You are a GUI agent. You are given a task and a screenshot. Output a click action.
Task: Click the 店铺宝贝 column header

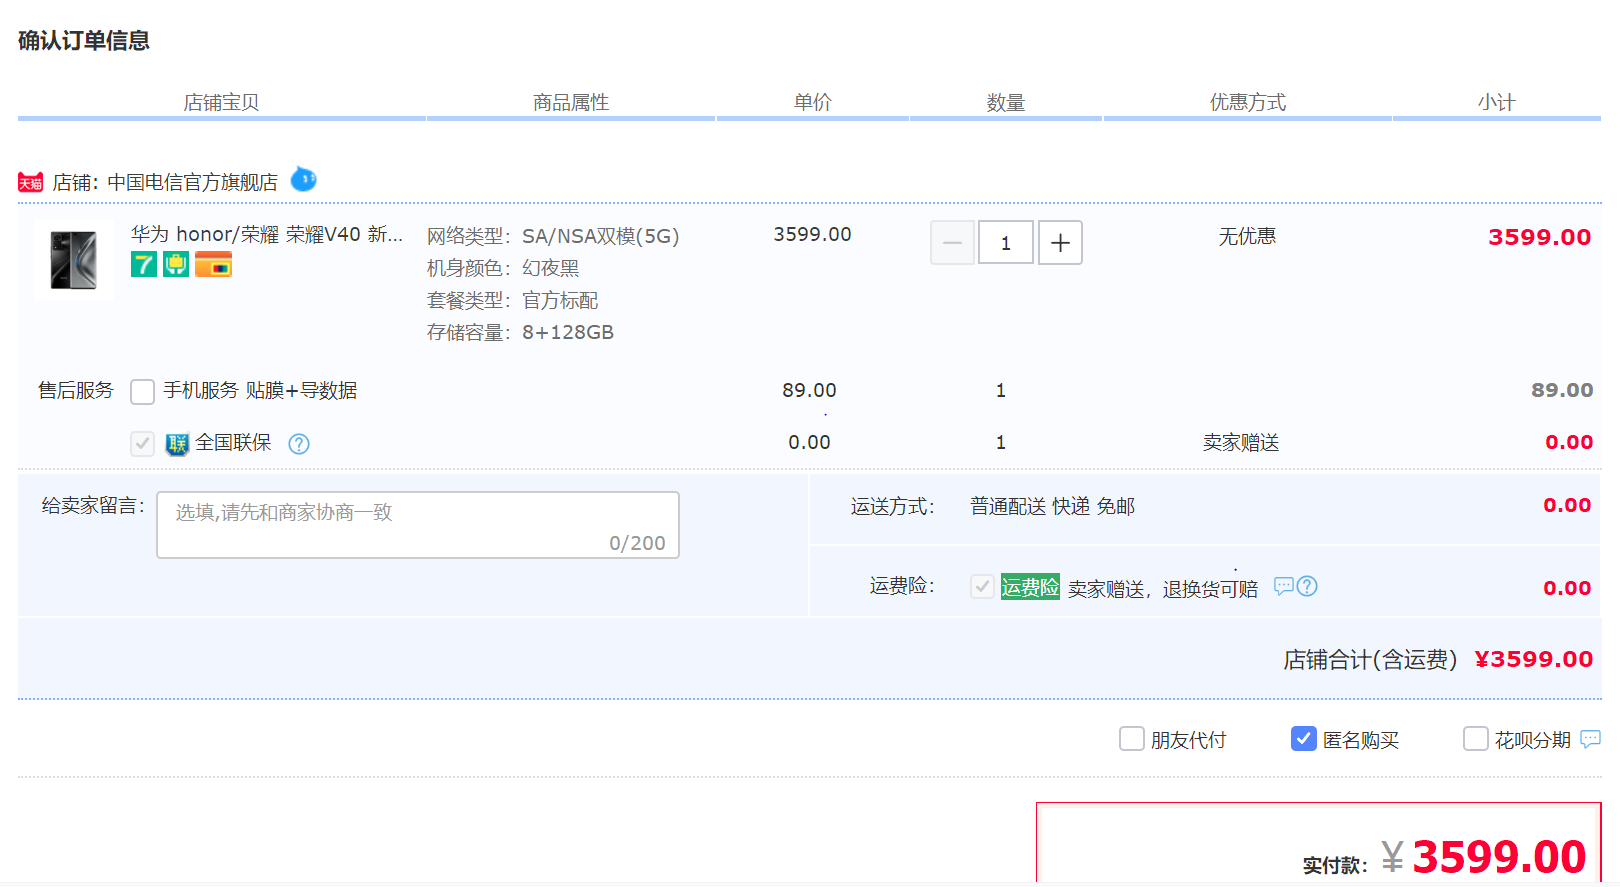pos(221,102)
